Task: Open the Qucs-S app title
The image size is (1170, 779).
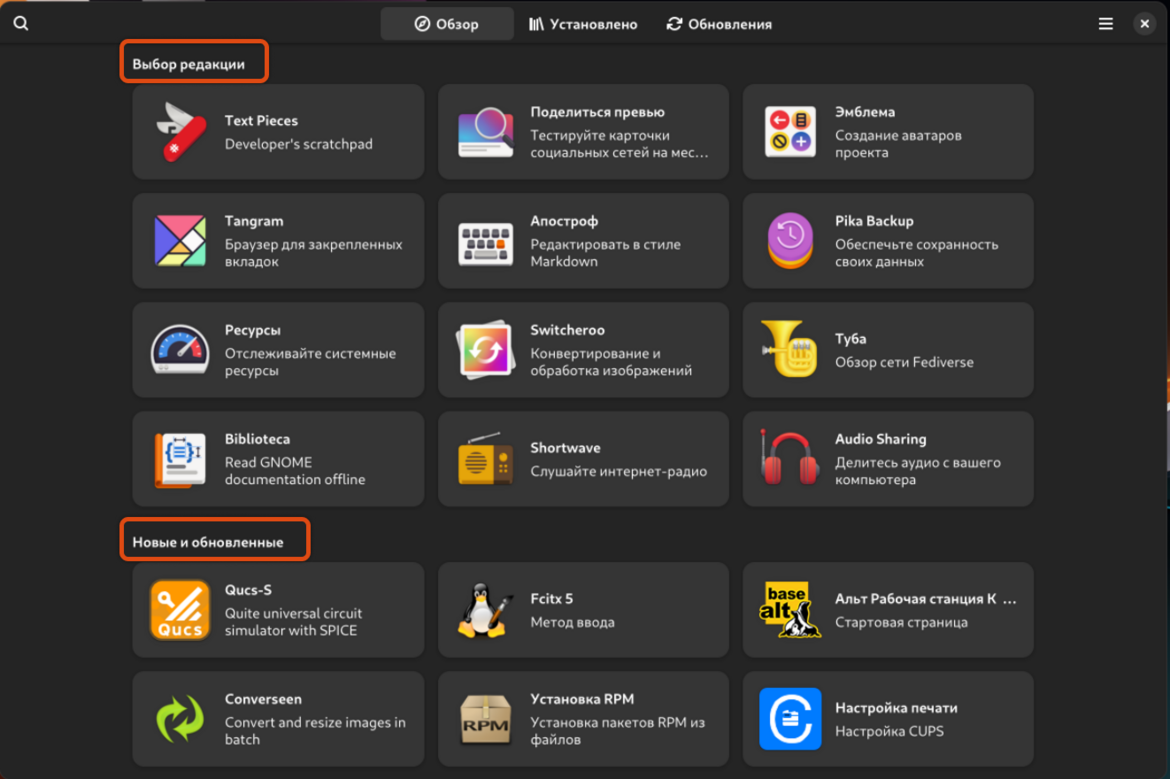Action: point(248,589)
